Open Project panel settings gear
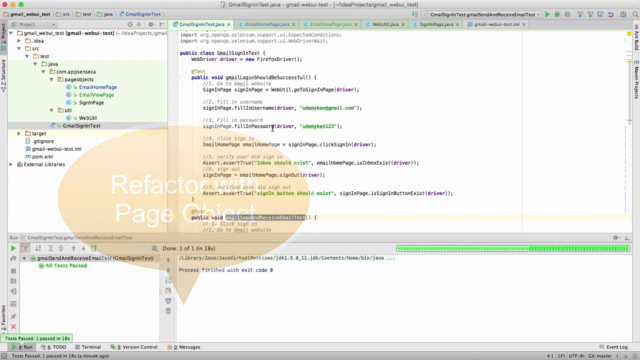Viewport: 640px width, 360px height. [x=151, y=24]
